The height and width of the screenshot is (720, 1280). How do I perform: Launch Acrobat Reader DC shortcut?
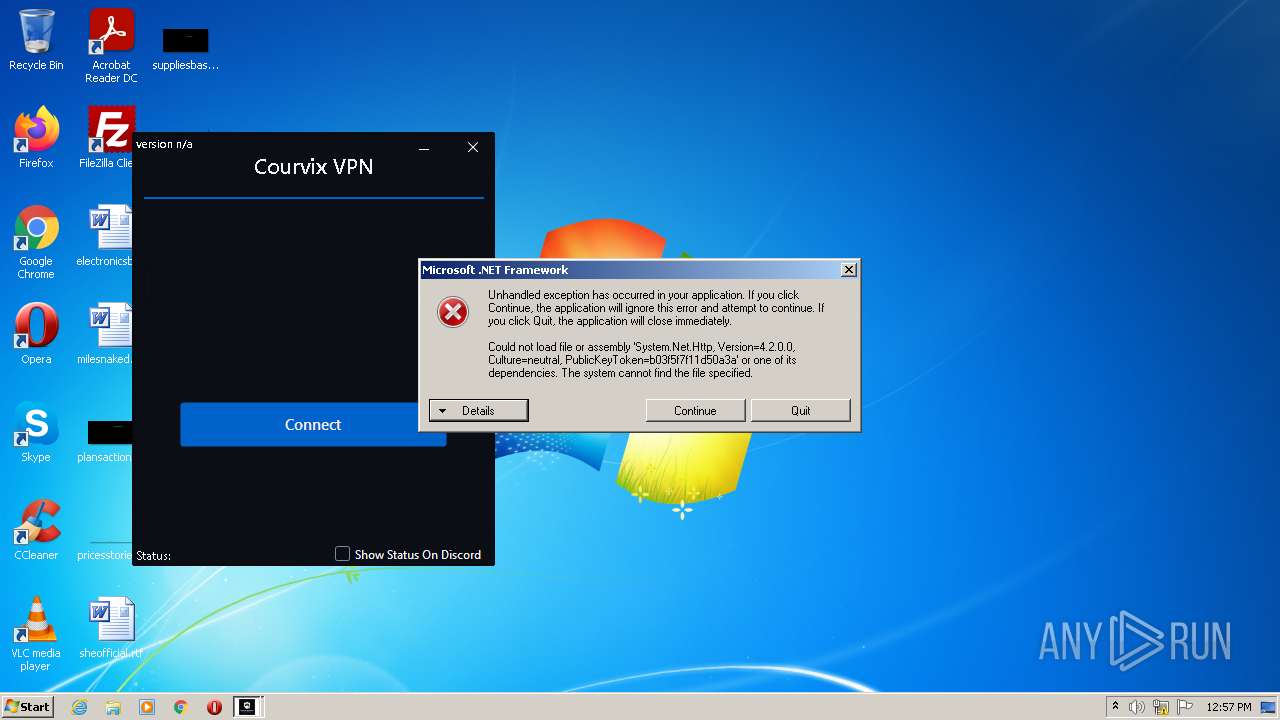111,46
